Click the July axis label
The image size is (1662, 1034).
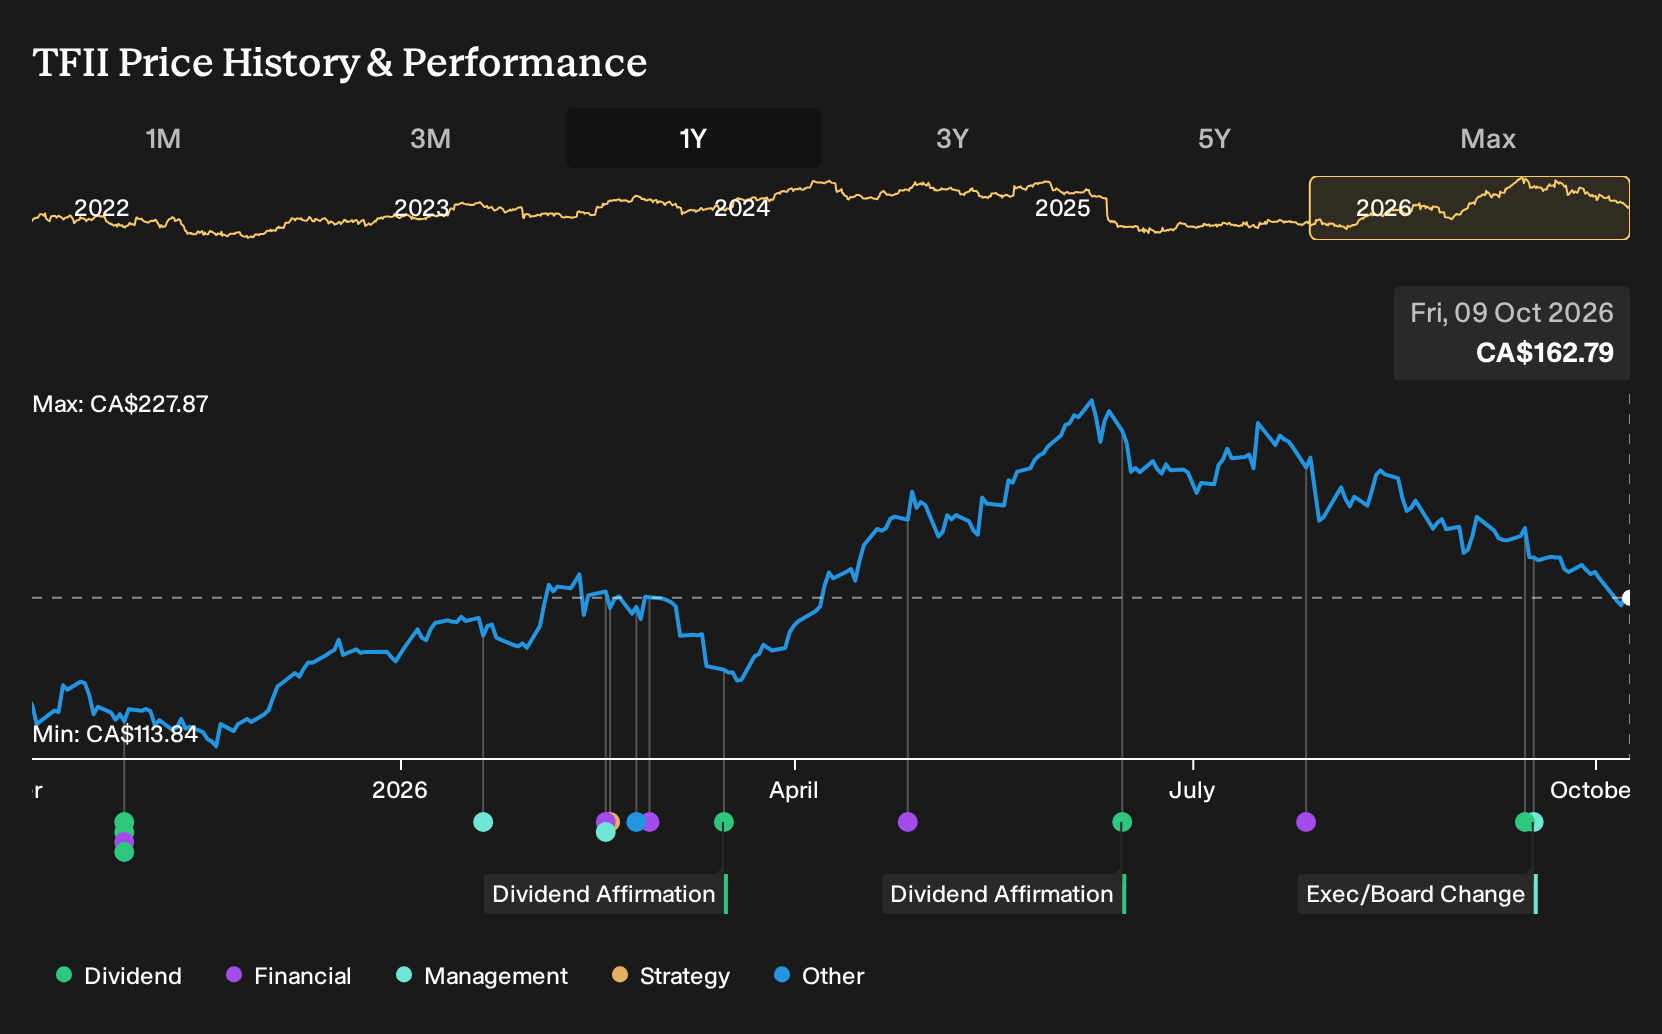(1192, 790)
